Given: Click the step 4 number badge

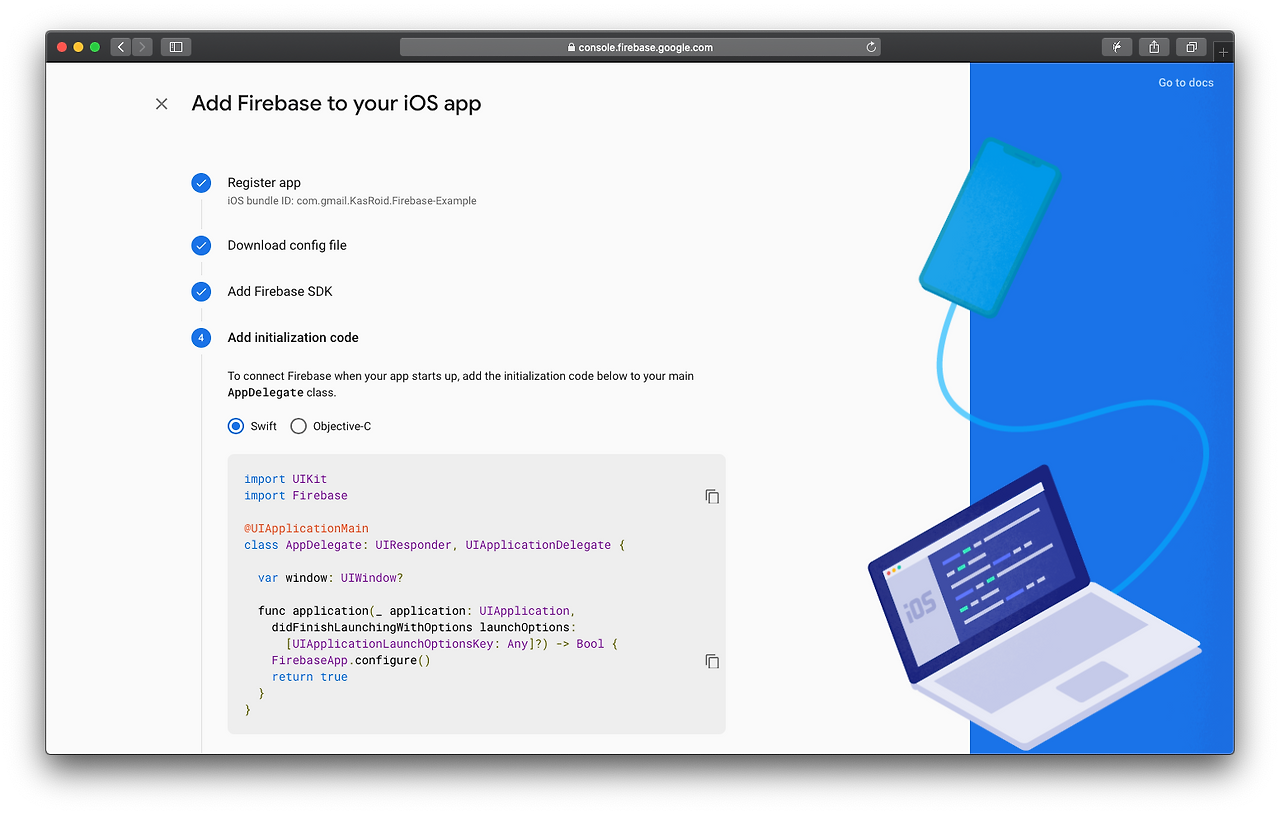Looking at the screenshot, I should [x=201, y=338].
